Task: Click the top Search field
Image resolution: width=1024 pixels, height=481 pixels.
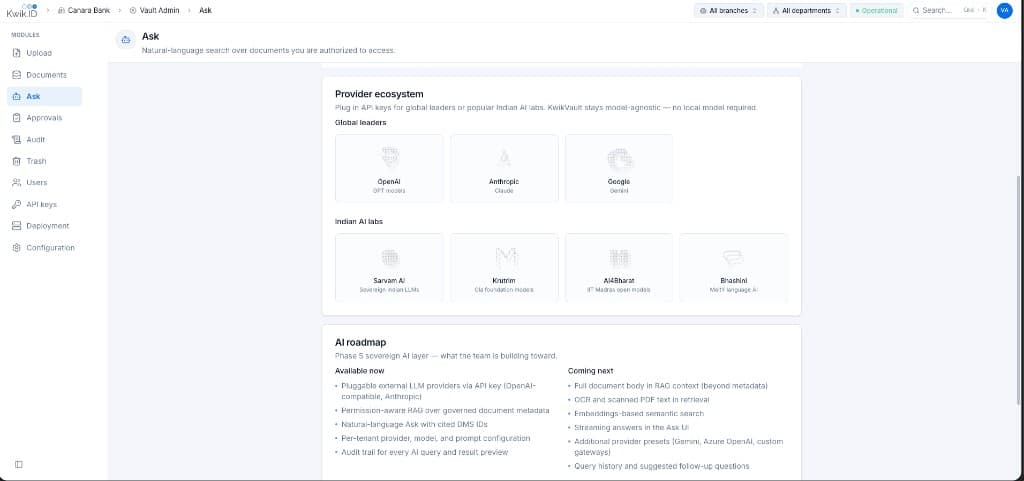Action: click(949, 10)
